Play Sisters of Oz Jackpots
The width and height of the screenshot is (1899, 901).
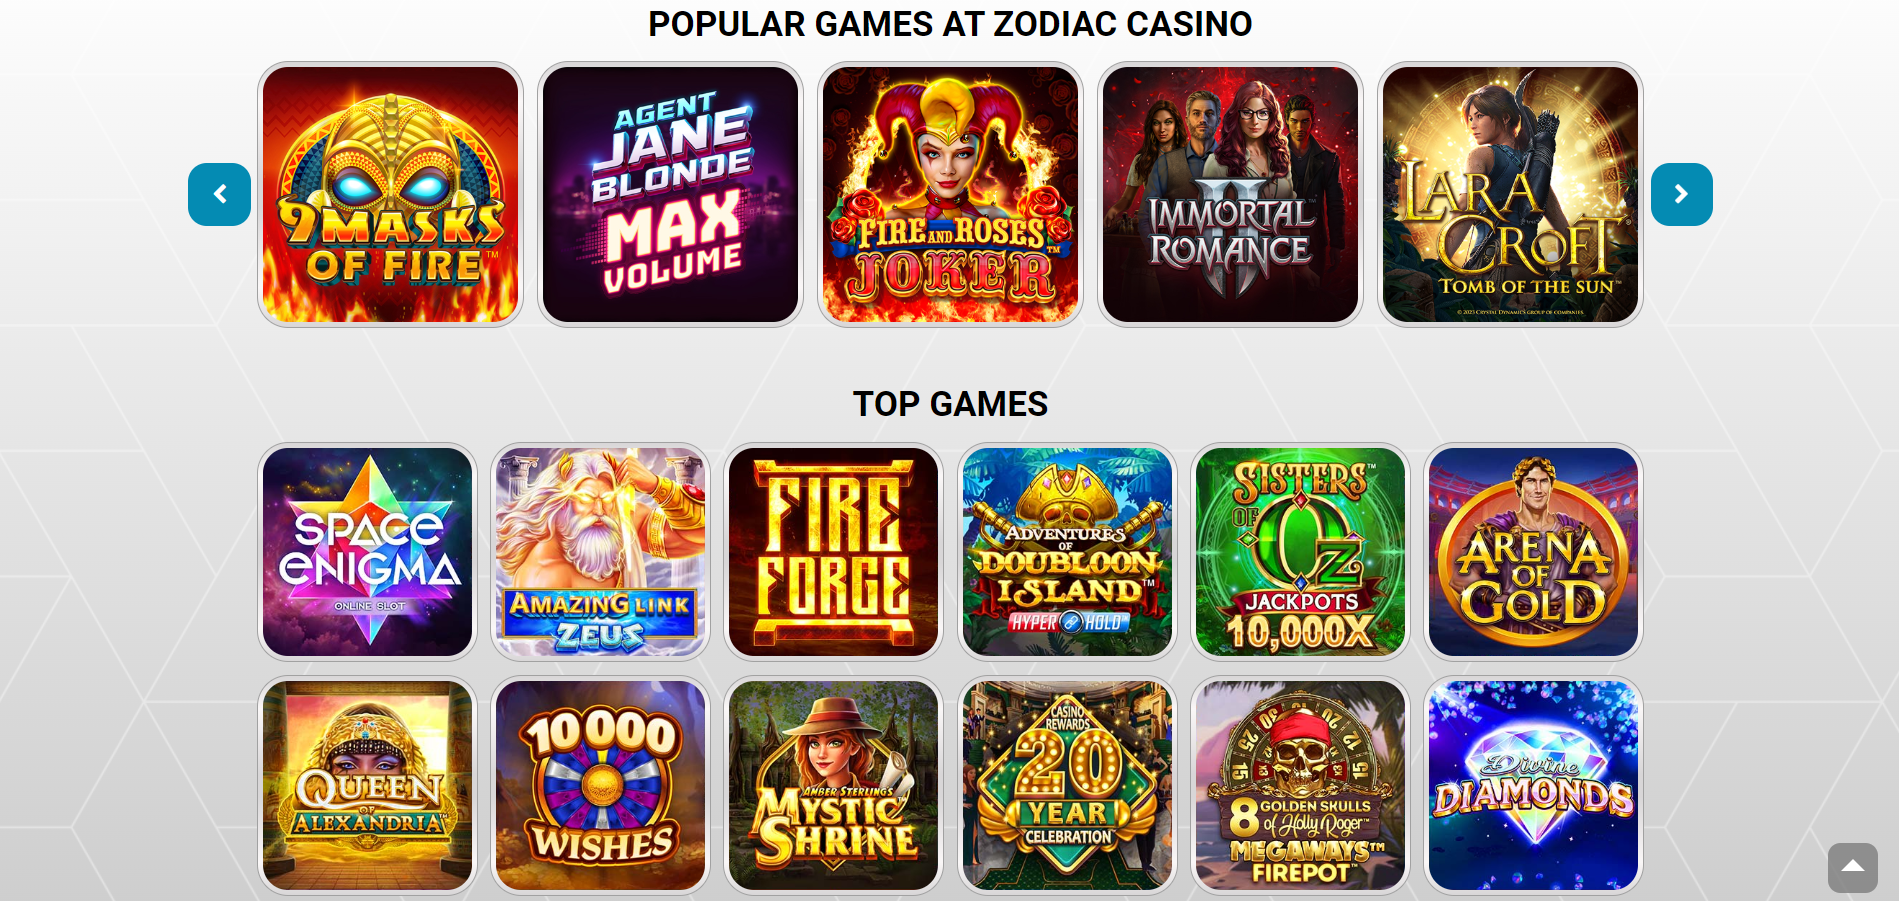pos(1300,552)
